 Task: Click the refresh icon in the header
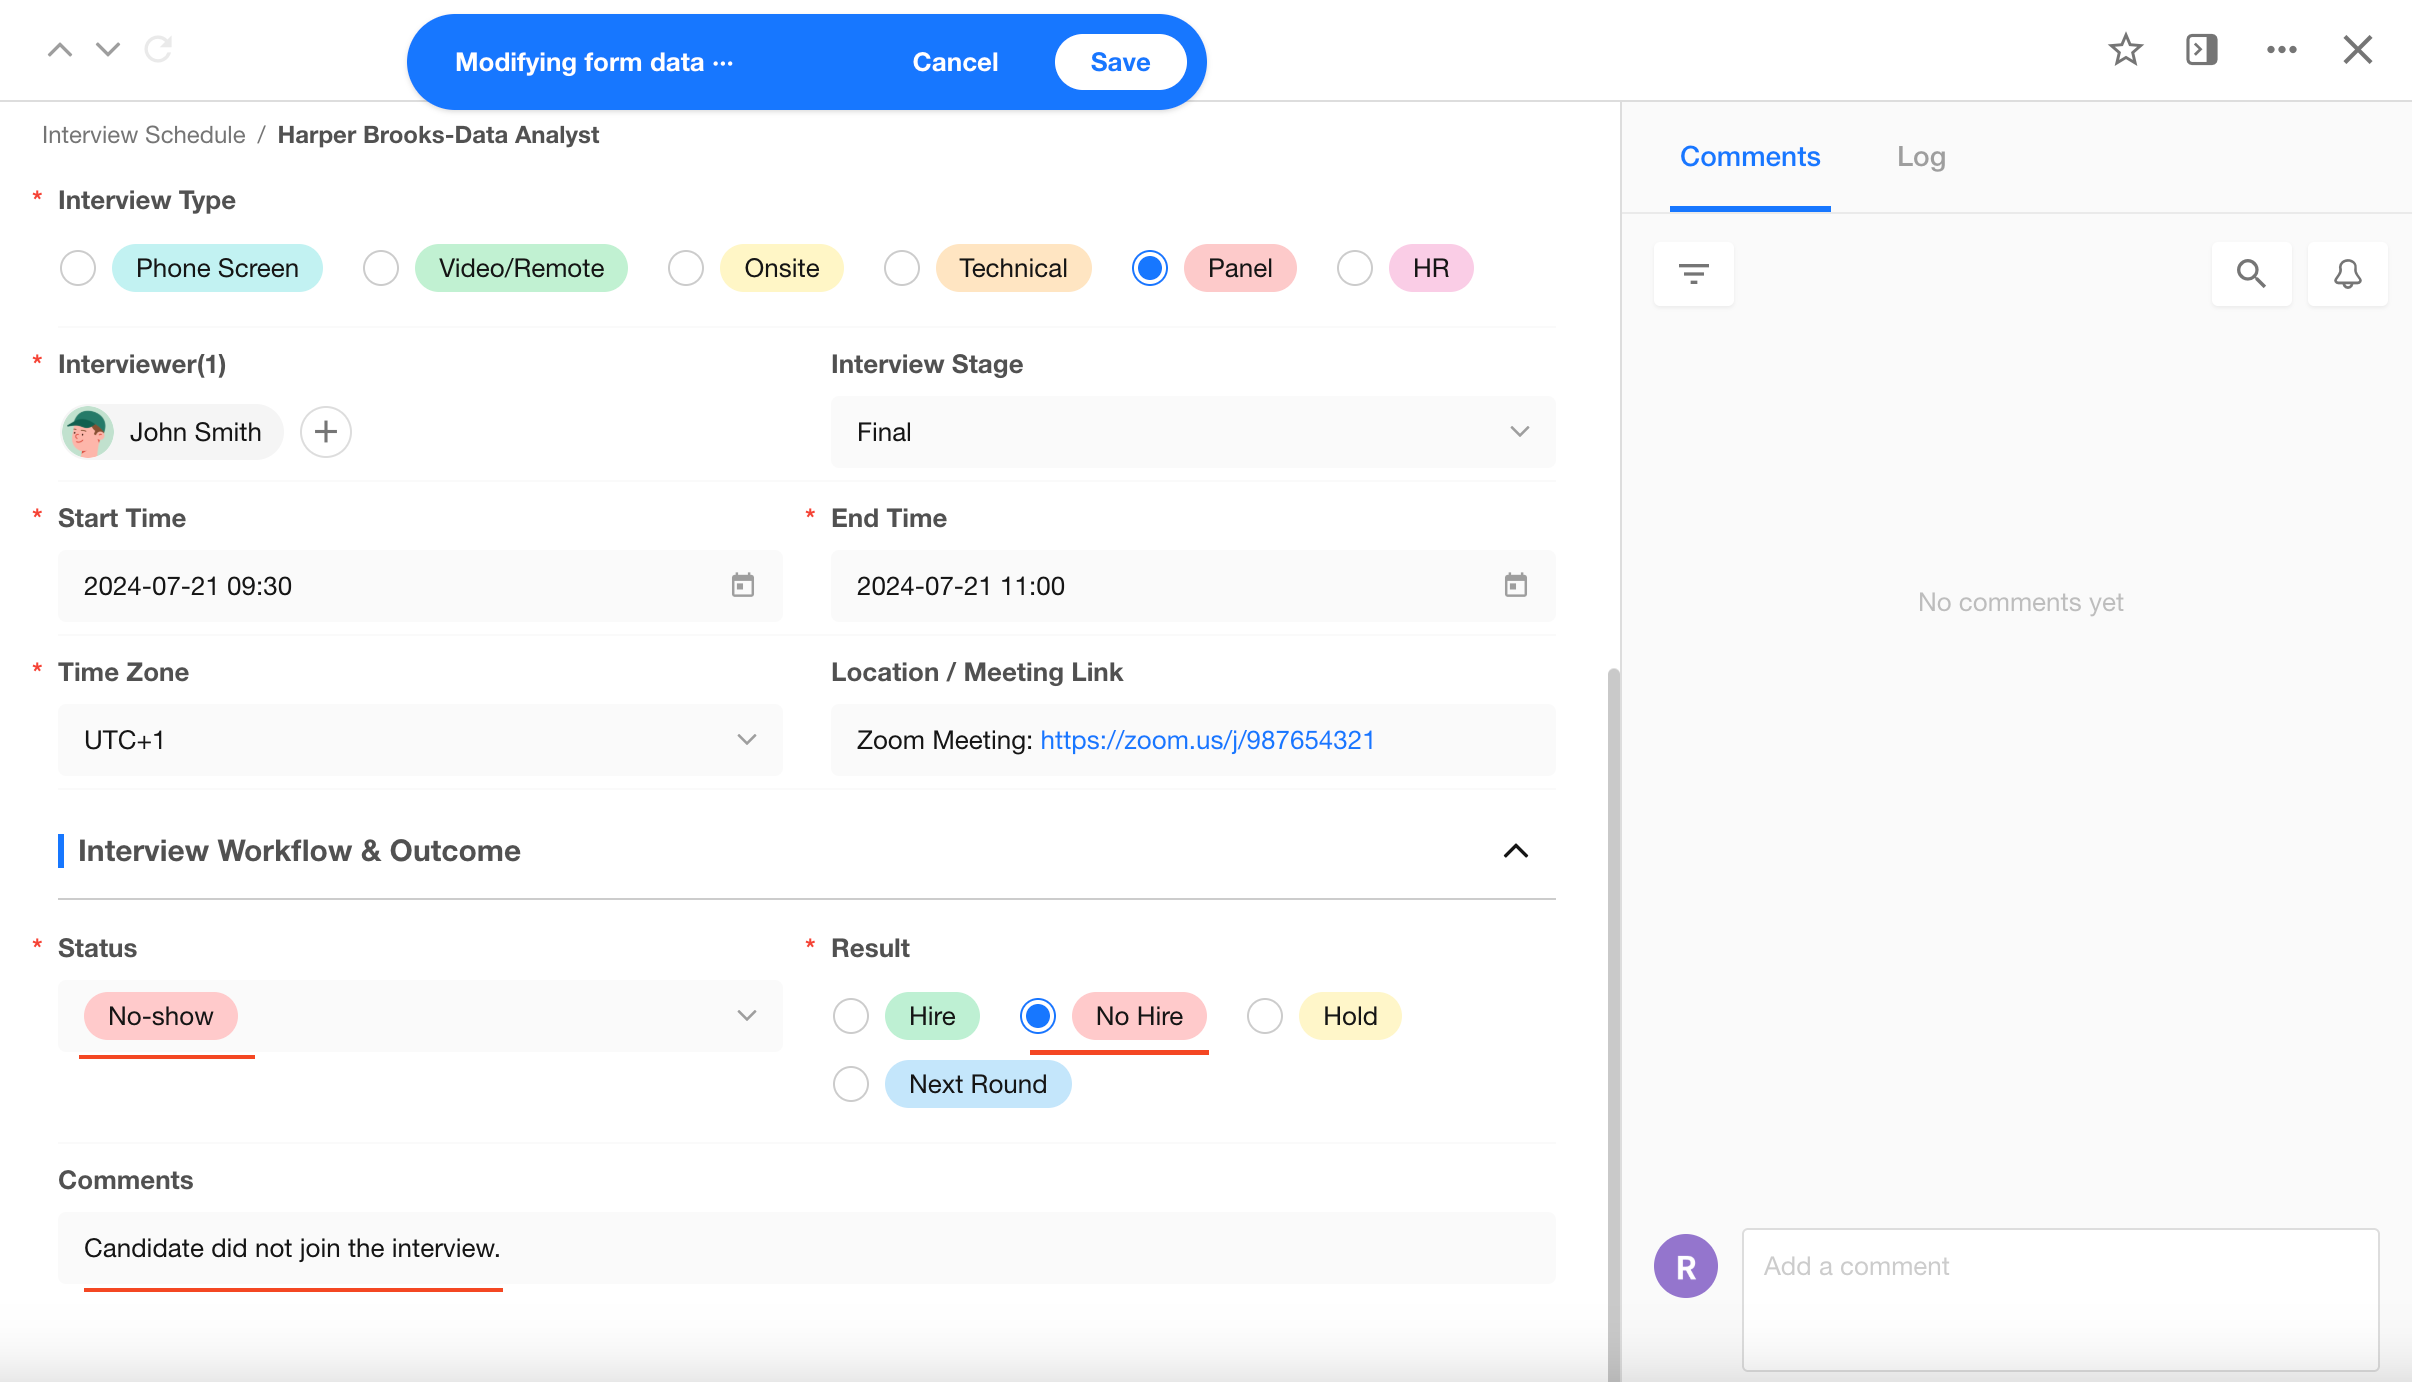pos(158,49)
